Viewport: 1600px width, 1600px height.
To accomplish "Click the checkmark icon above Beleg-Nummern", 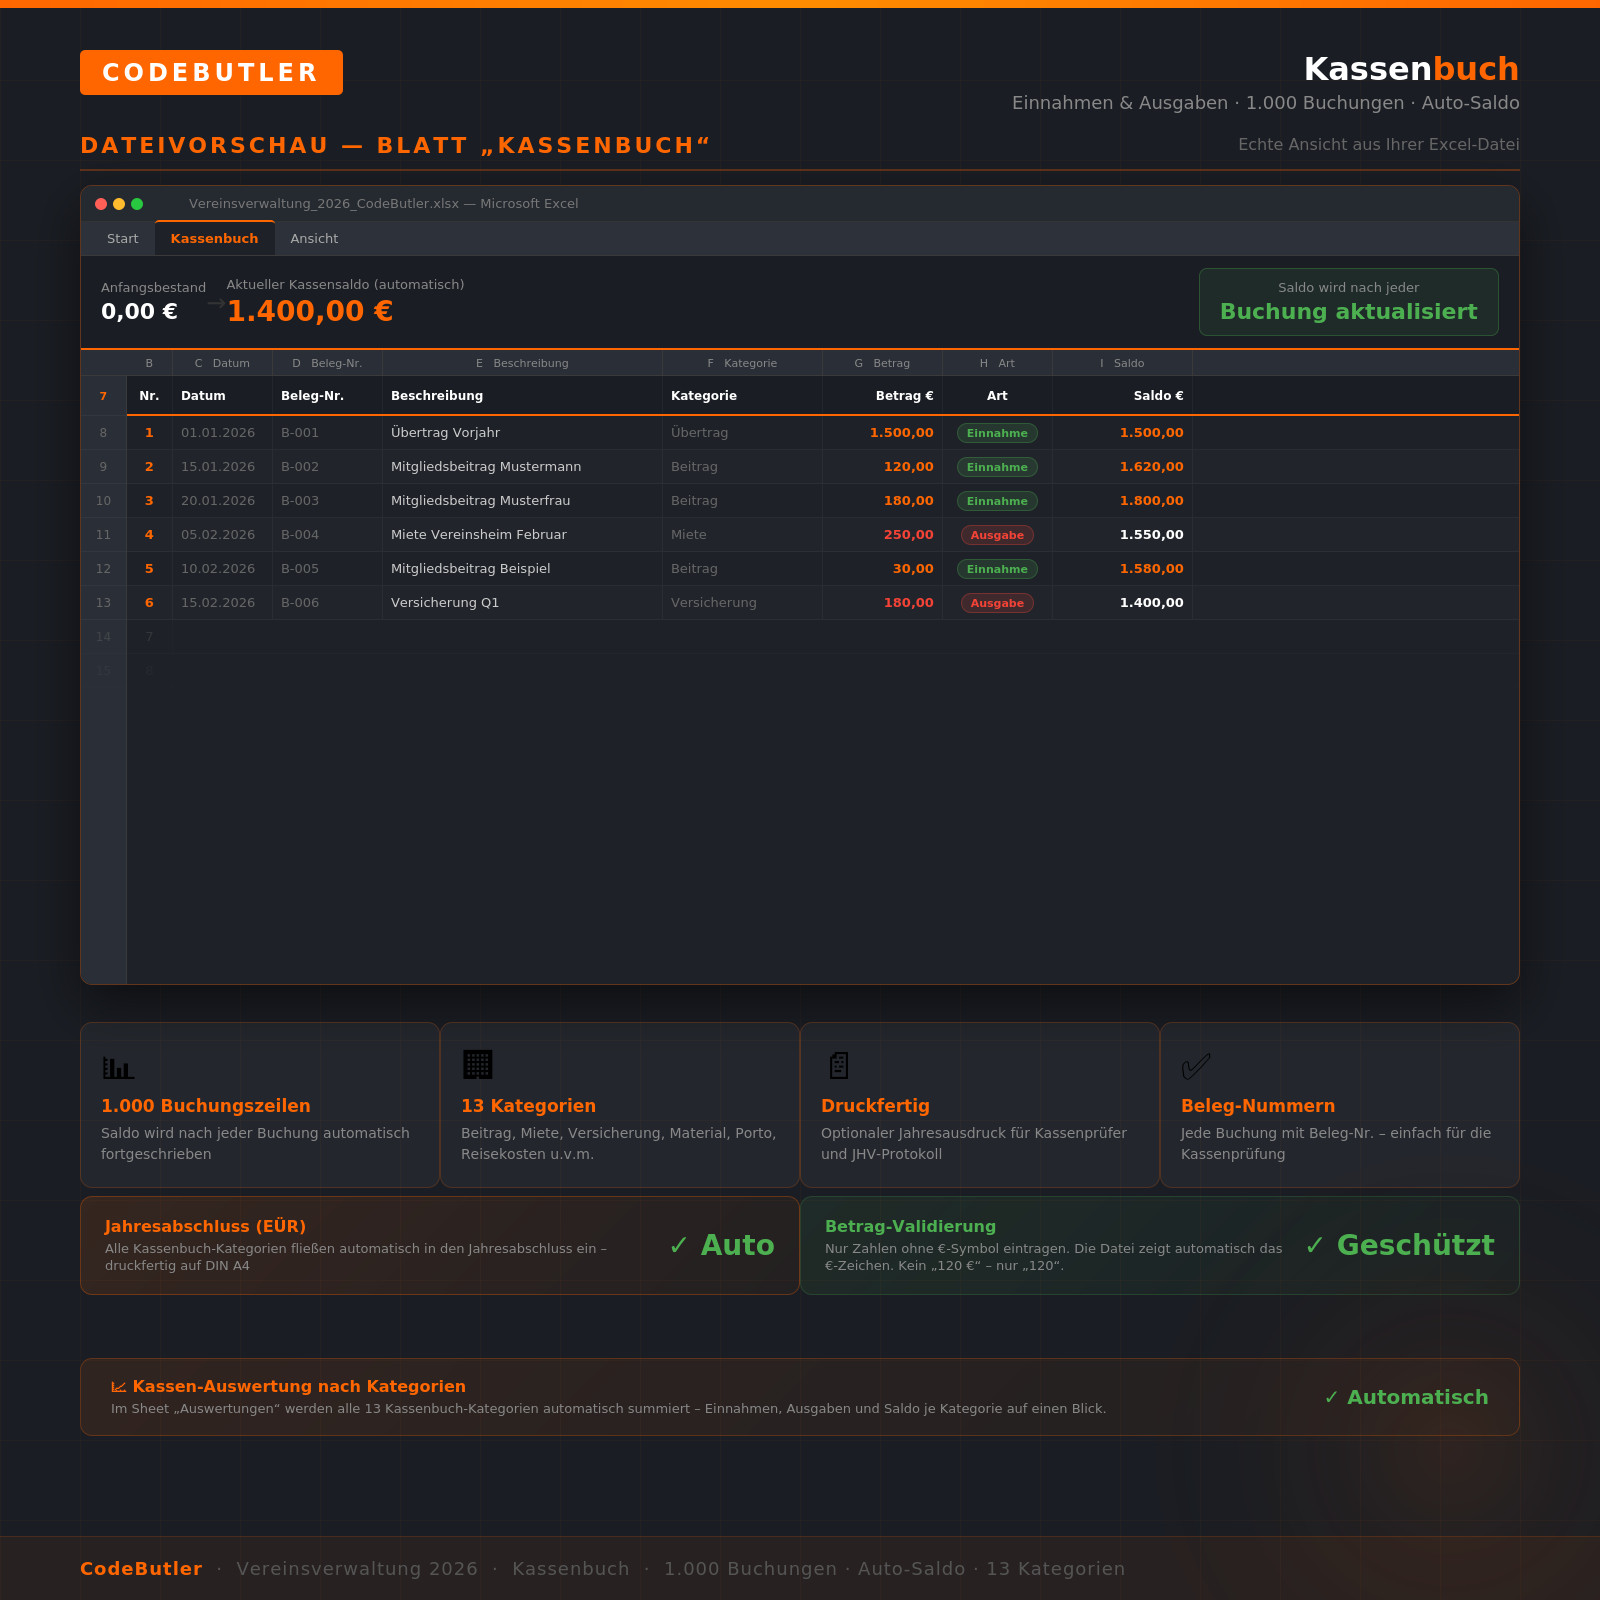I will pos(1196,1066).
